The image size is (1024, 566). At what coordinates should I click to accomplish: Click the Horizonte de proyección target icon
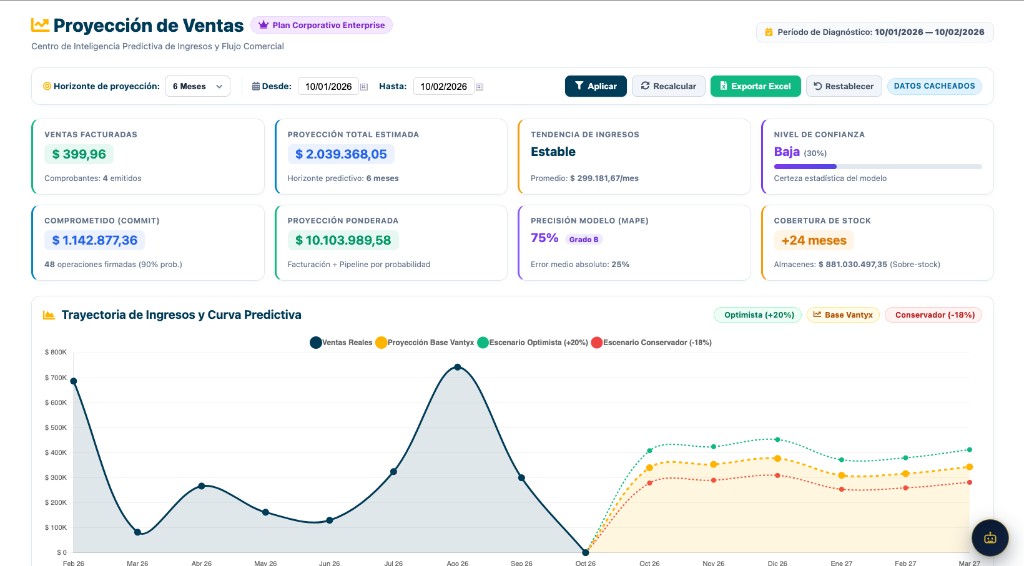tap(47, 86)
